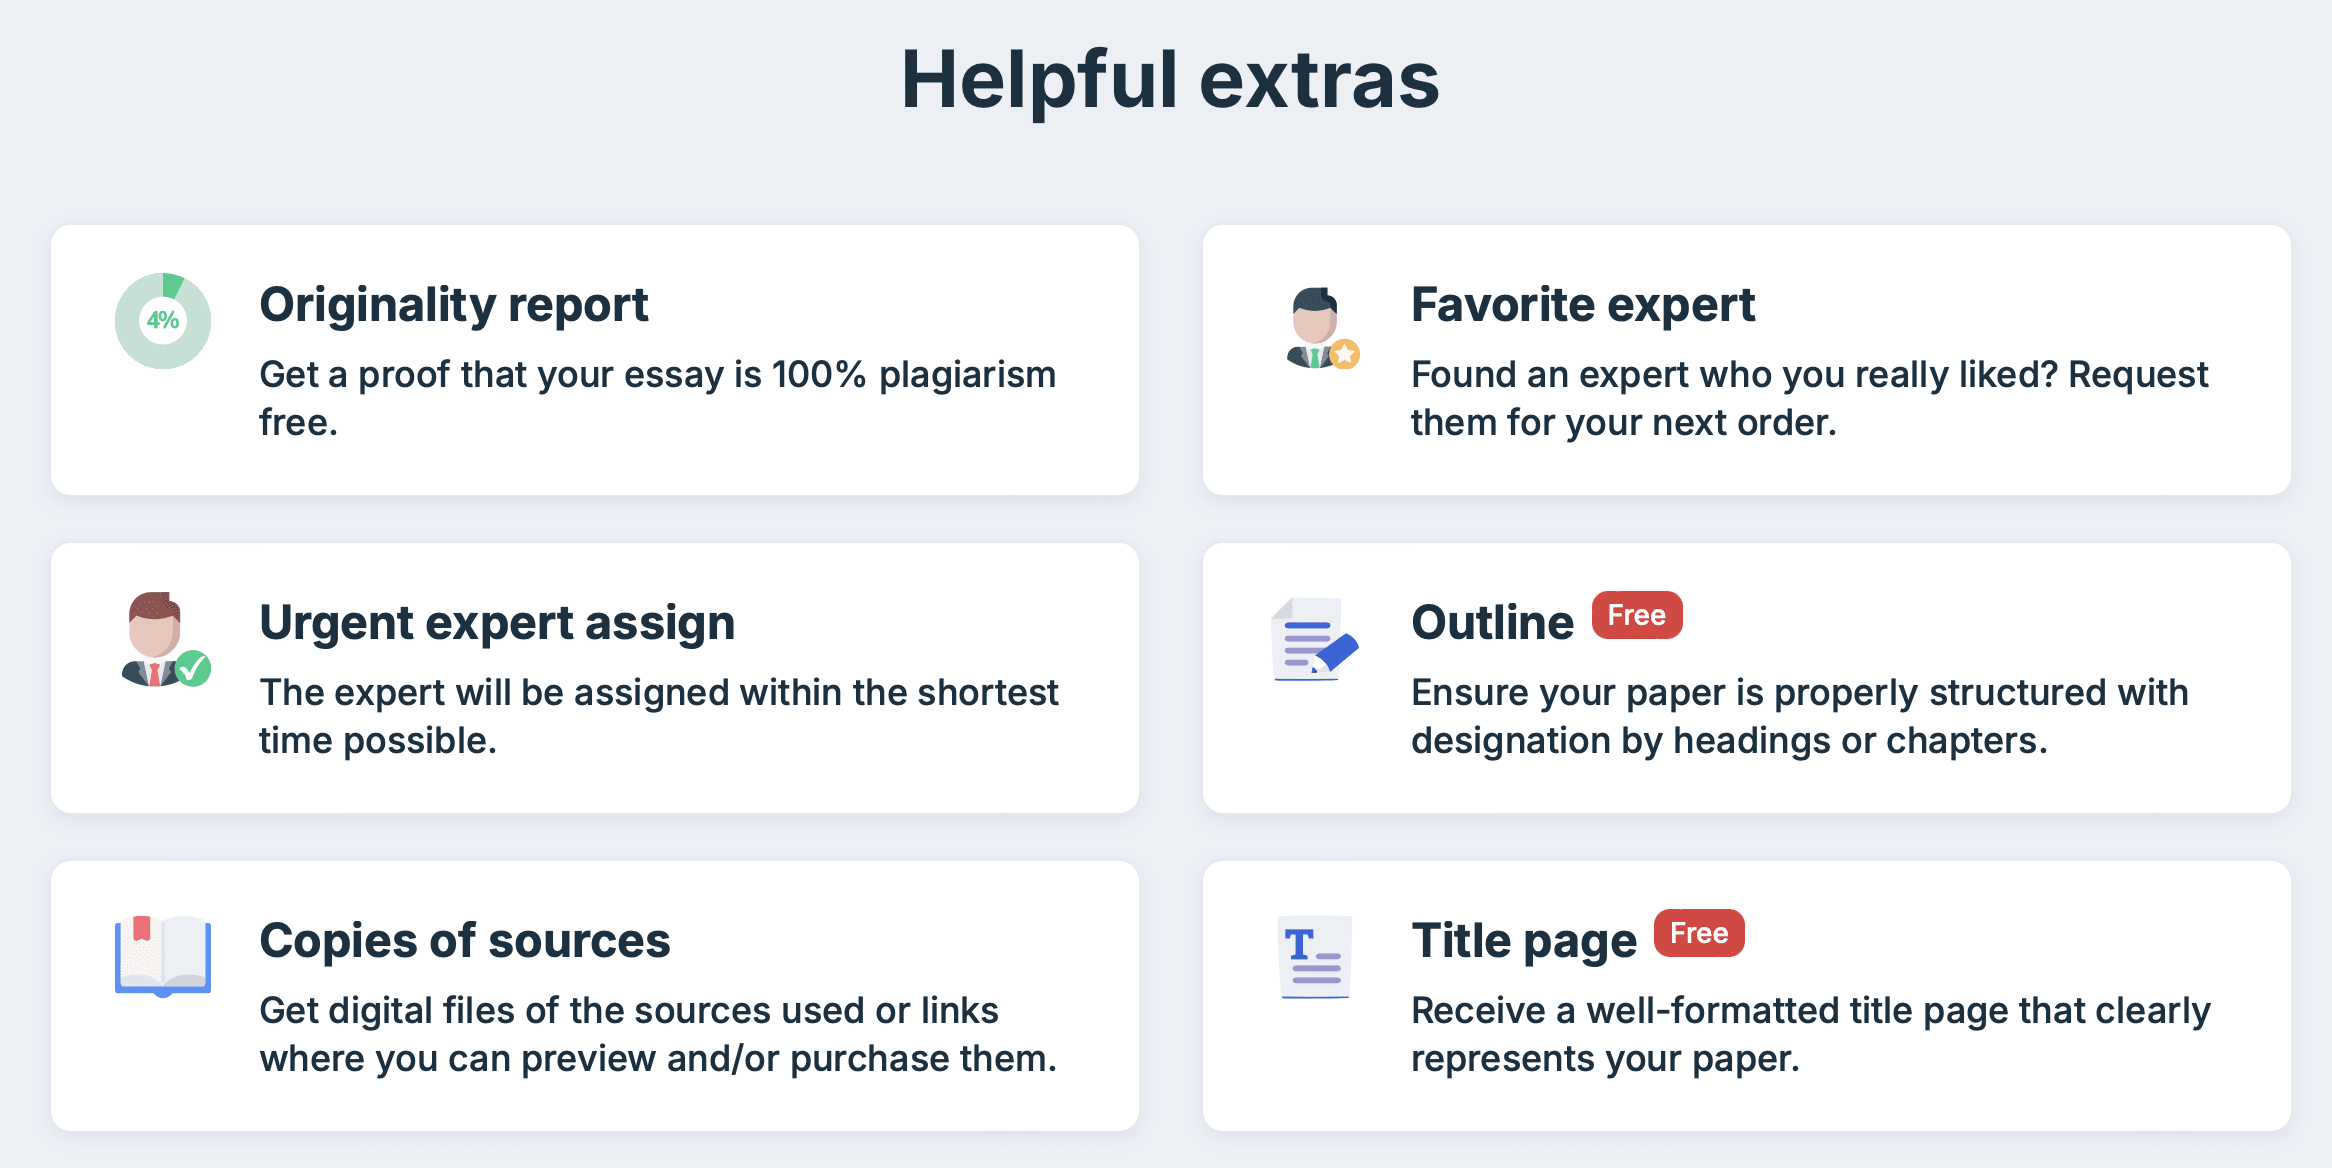Open the Copies of sources heading
The height and width of the screenshot is (1168, 2332).
(x=465, y=941)
